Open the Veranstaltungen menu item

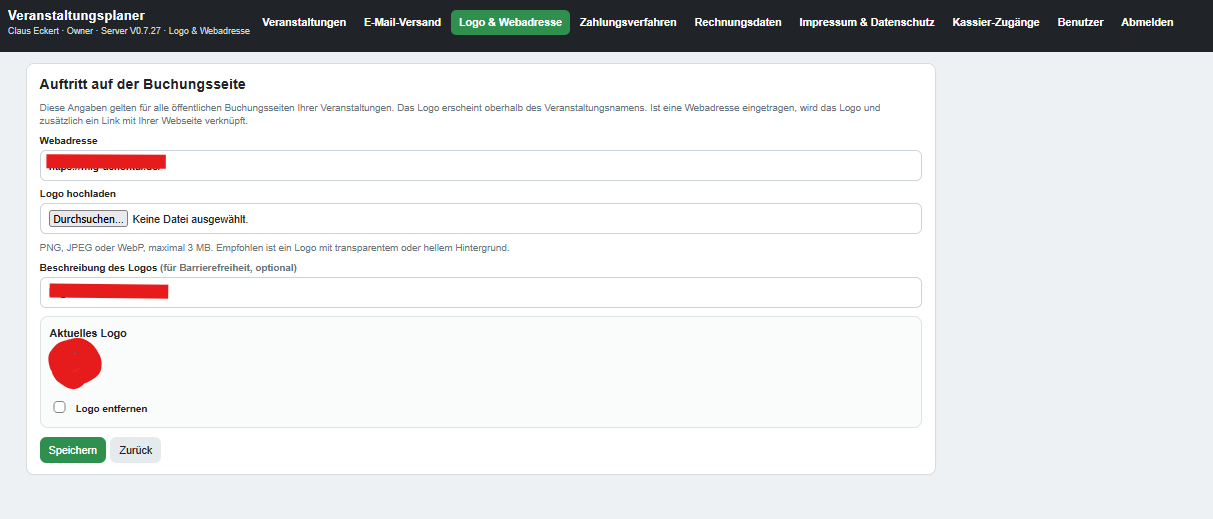tap(304, 22)
